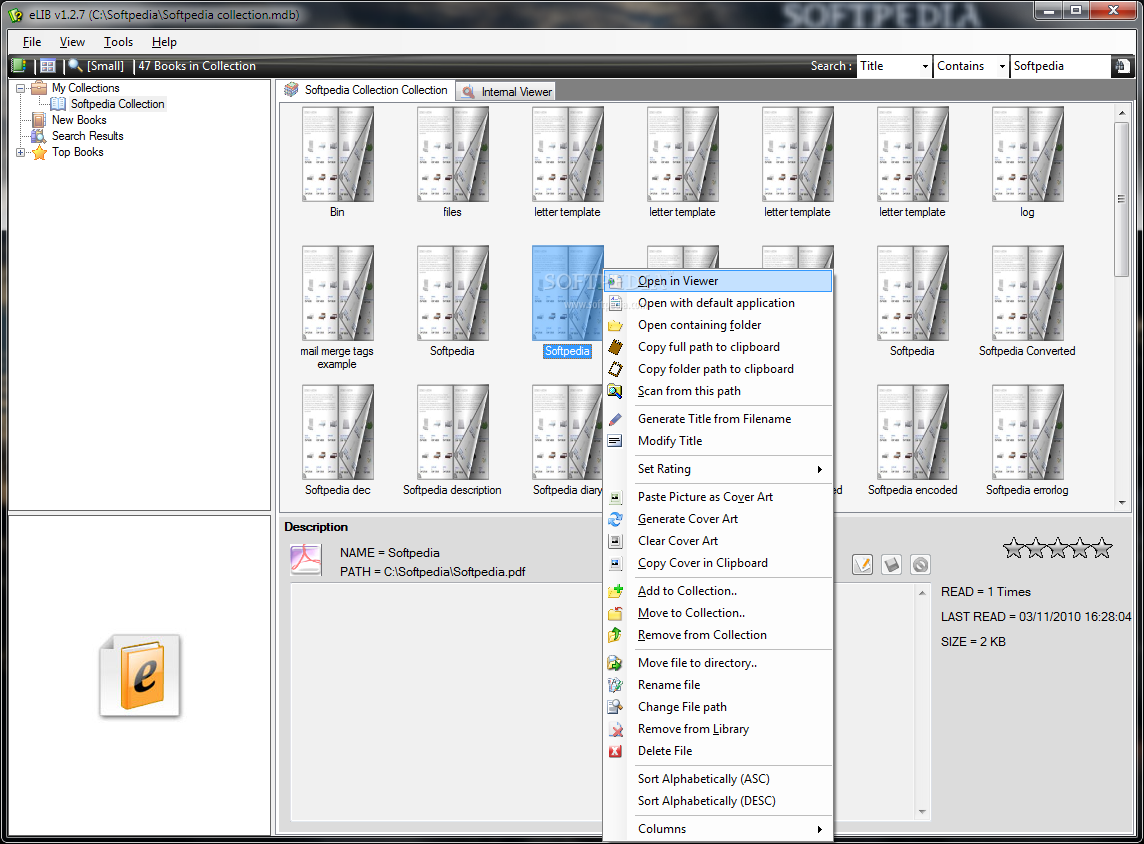
Task: Choose Sort Alphabetically (ASC)
Action: (x=718, y=778)
